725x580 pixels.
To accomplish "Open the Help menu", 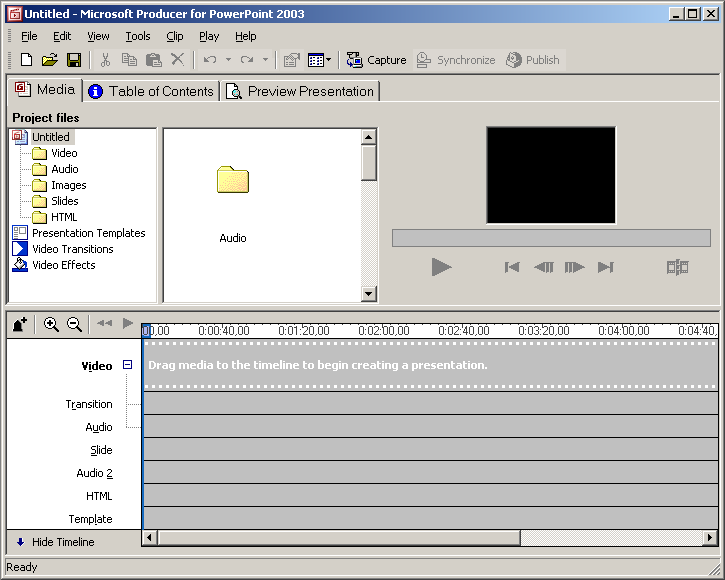I will tap(246, 36).
